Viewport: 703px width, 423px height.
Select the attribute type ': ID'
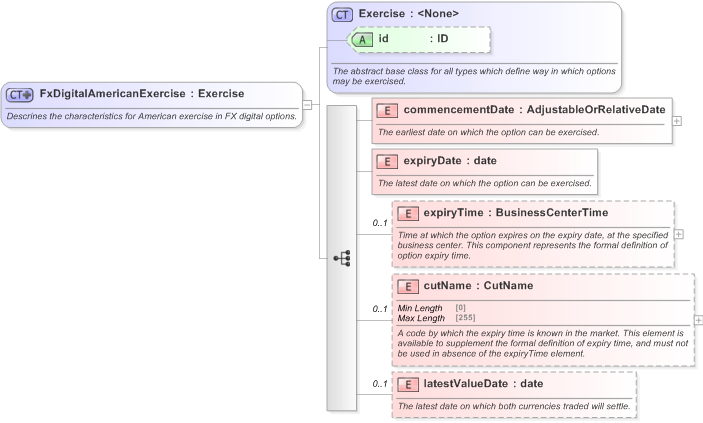tap(439, 39)
